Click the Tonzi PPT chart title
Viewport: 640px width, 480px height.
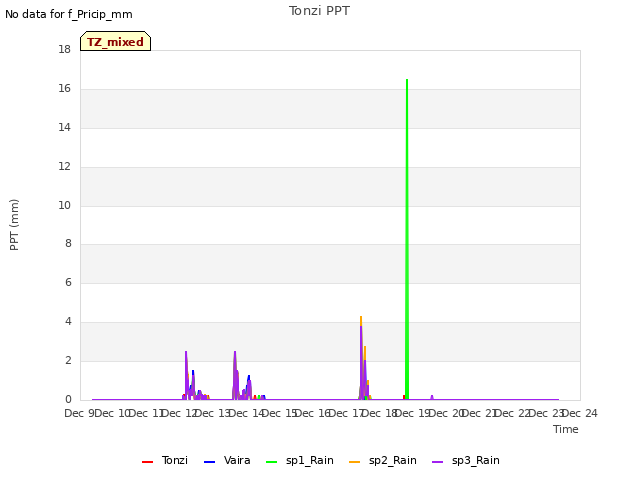319,11
